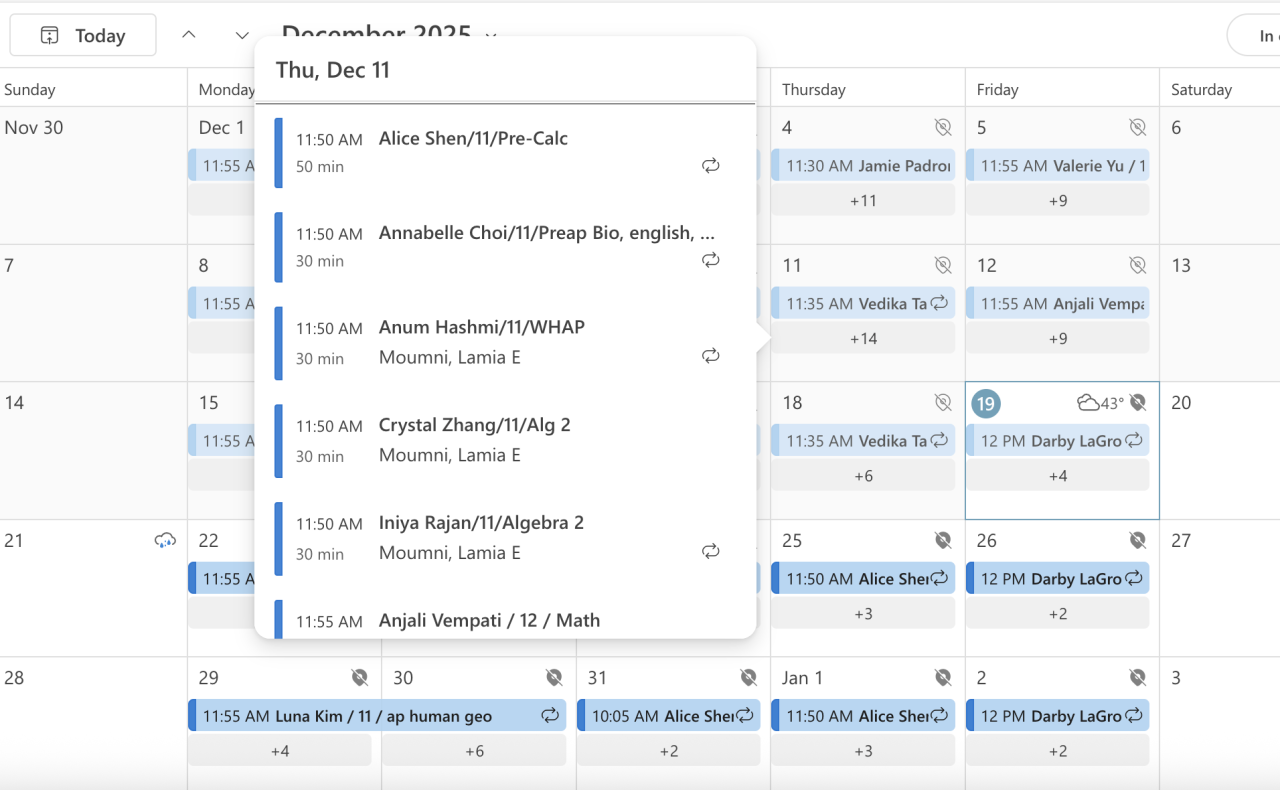Go to previous month with up chevron

(189, 35)
